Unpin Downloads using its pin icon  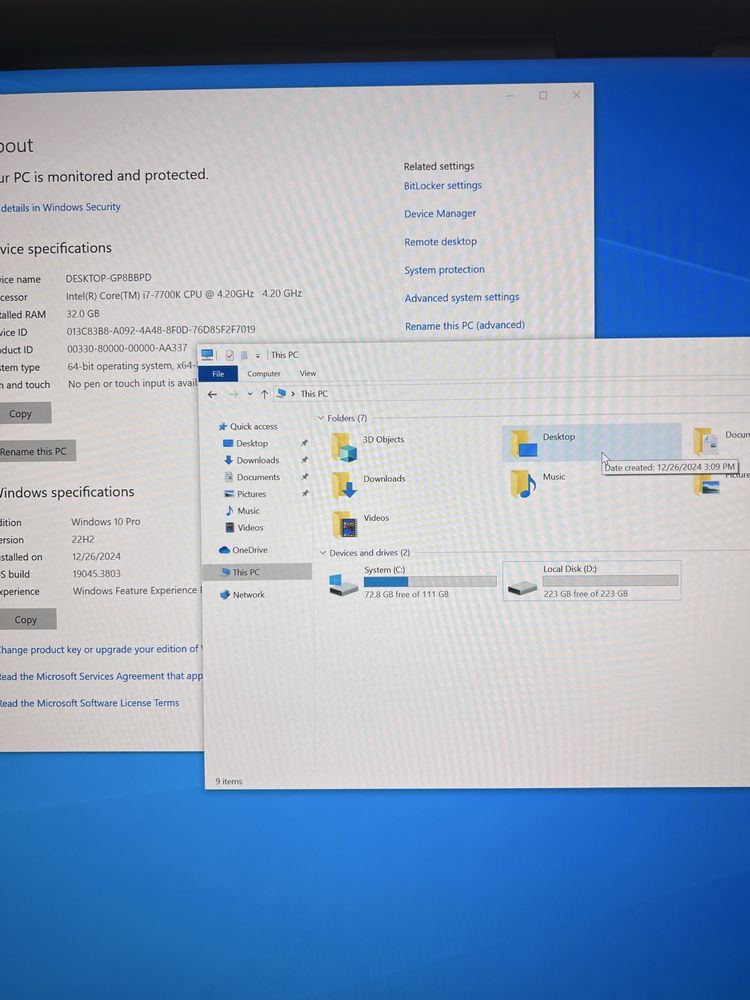(304, 460)
